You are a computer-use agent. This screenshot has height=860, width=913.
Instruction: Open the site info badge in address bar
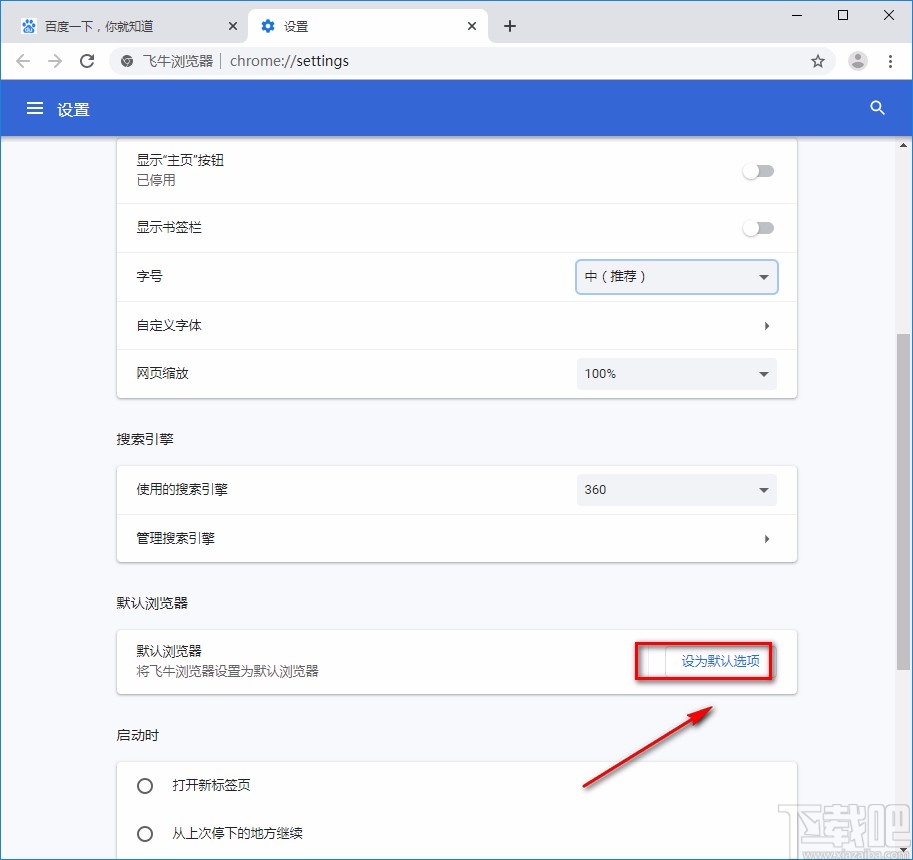tap(126, 61)
